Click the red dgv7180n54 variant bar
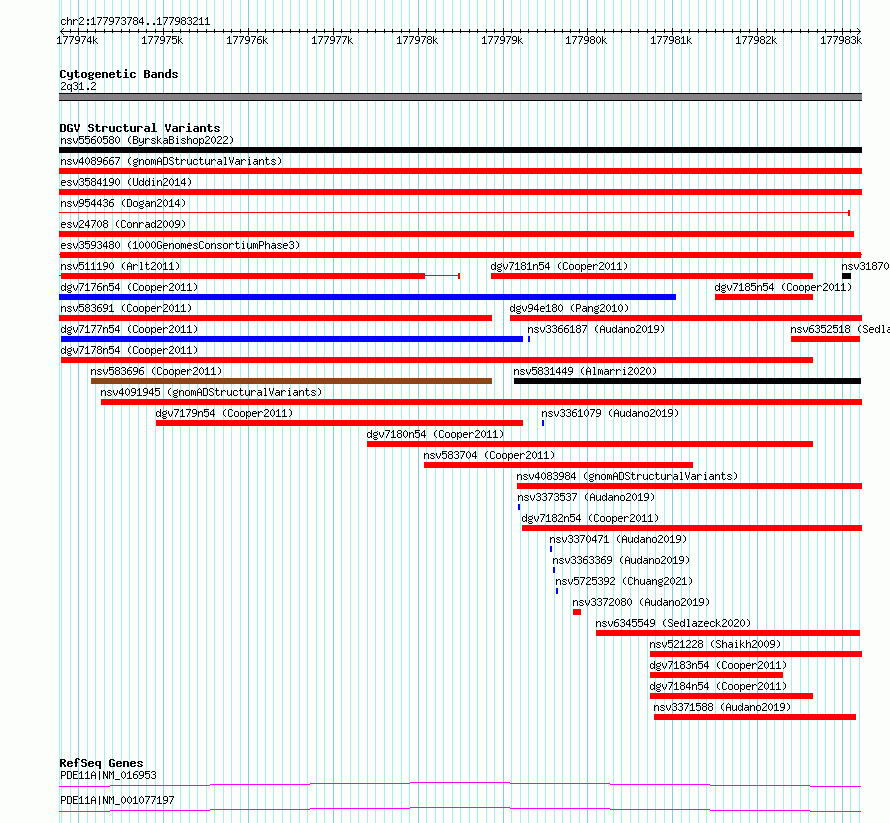The height and width of the screenshot is (823, 890). coord(590,444)
